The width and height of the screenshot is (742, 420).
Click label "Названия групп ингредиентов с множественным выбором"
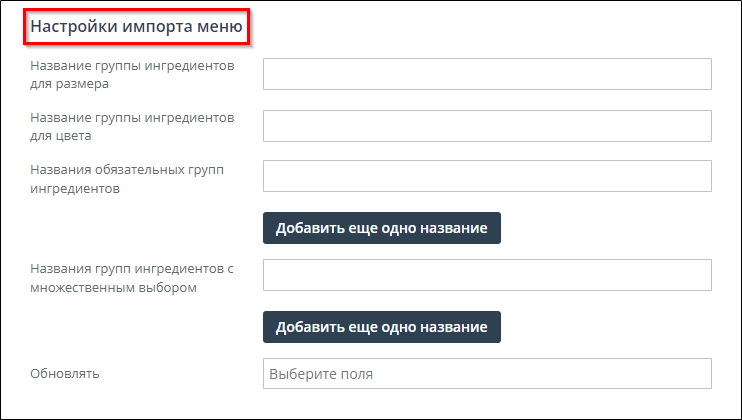[x=132, y=278]
